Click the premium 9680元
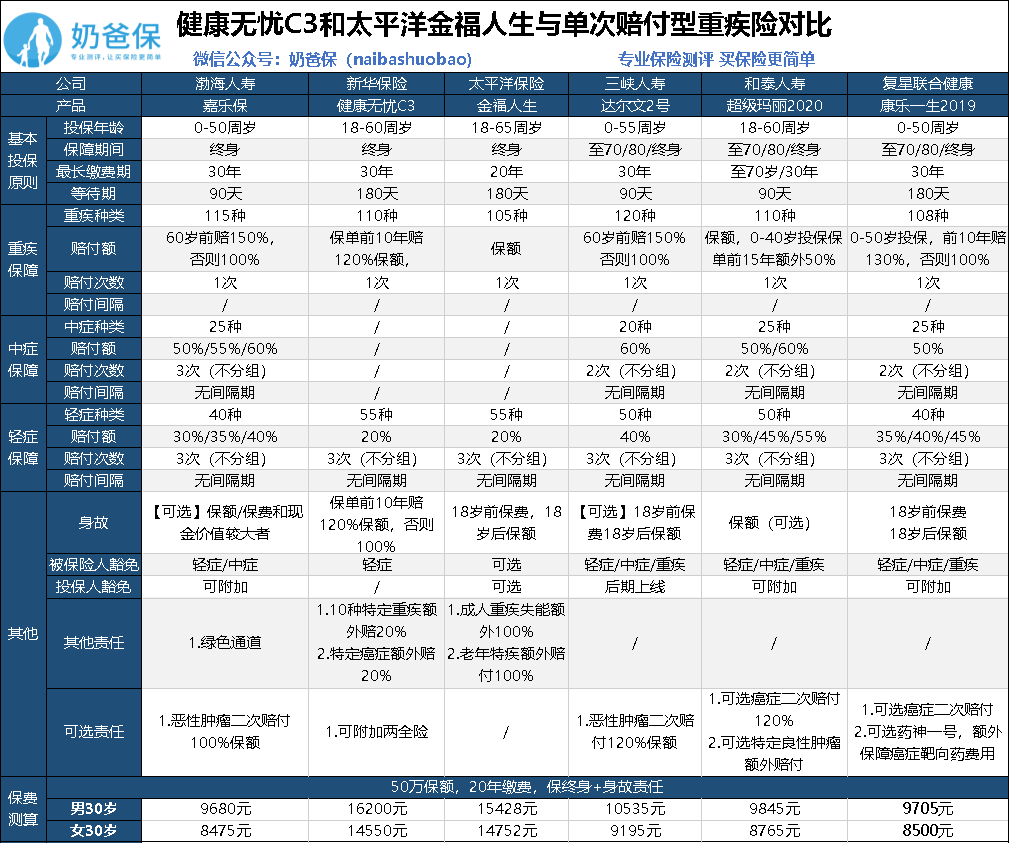Image resolution: width=1010 pixels, height=843 pixels. click(x=225, y=809)
